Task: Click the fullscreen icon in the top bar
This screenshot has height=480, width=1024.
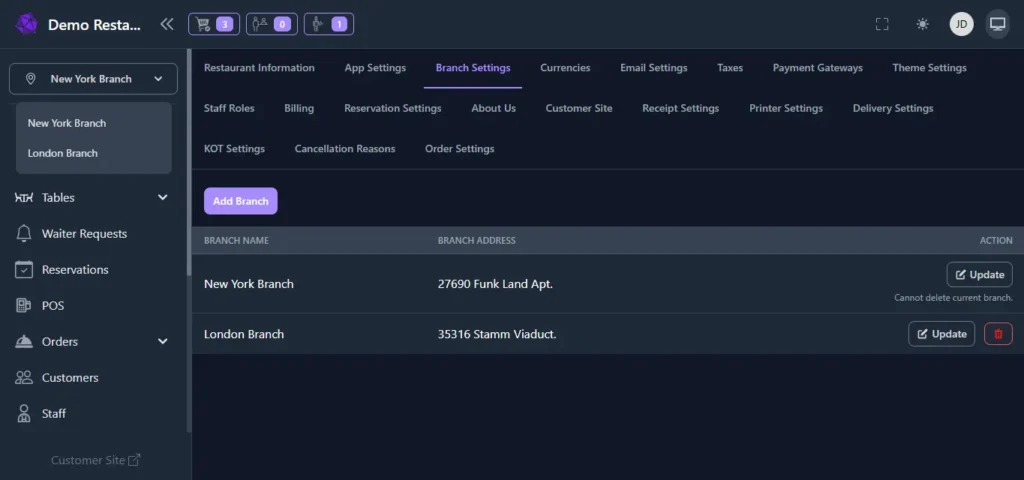Action: point(882,24)
